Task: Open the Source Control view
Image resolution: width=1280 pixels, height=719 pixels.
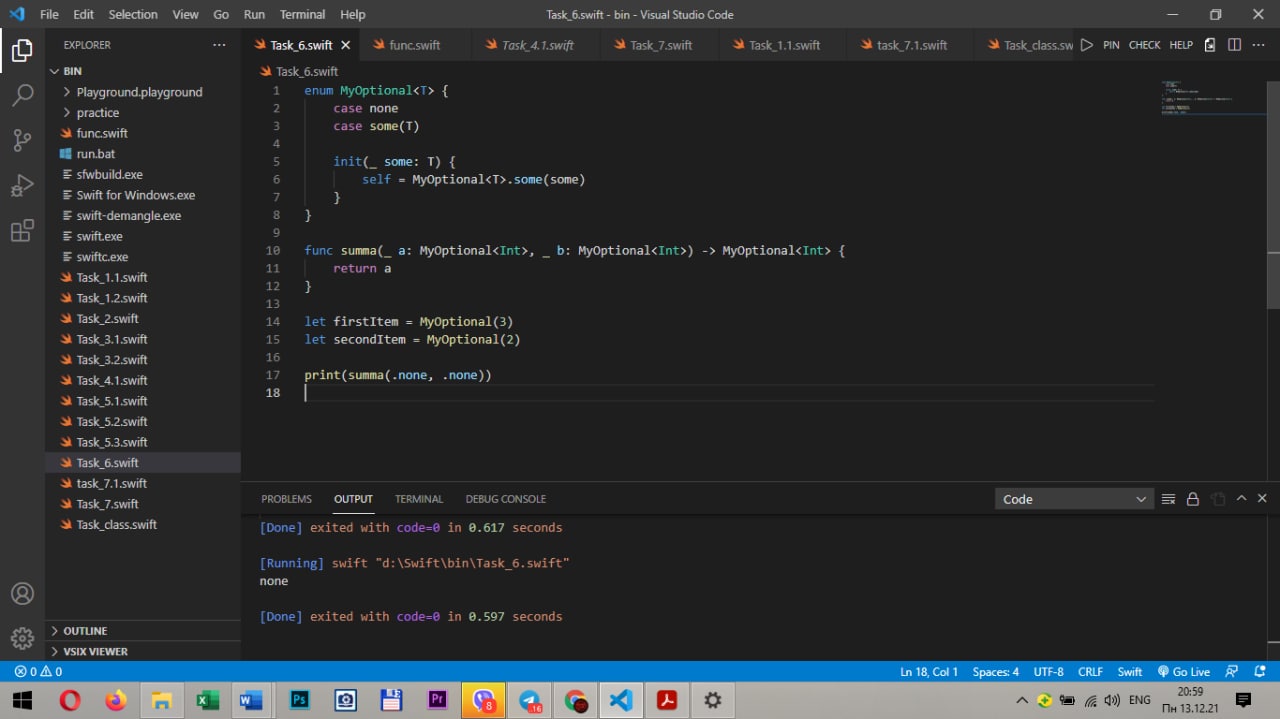Action: [22, 140]
